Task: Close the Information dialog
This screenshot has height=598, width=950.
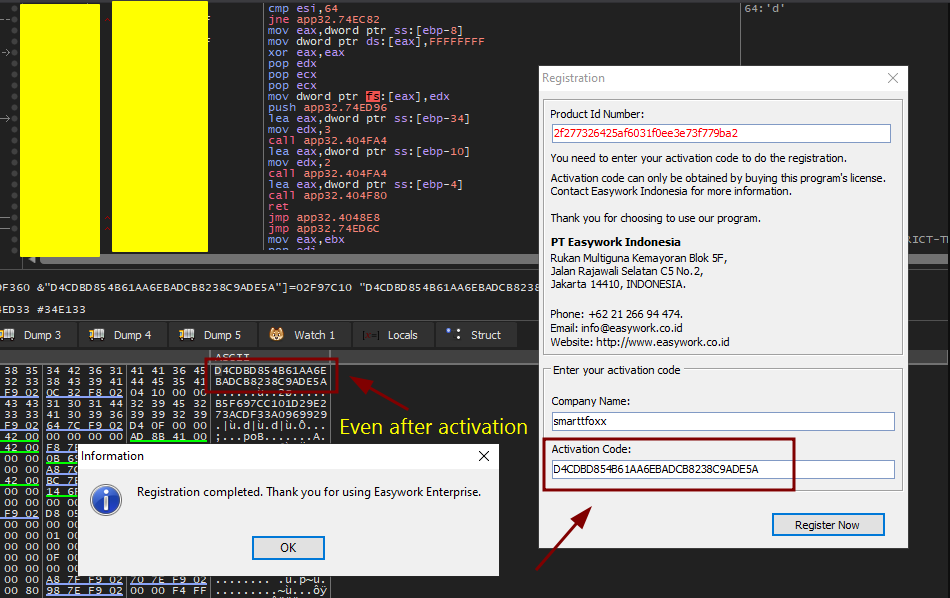Action: [x=483, y=456]
